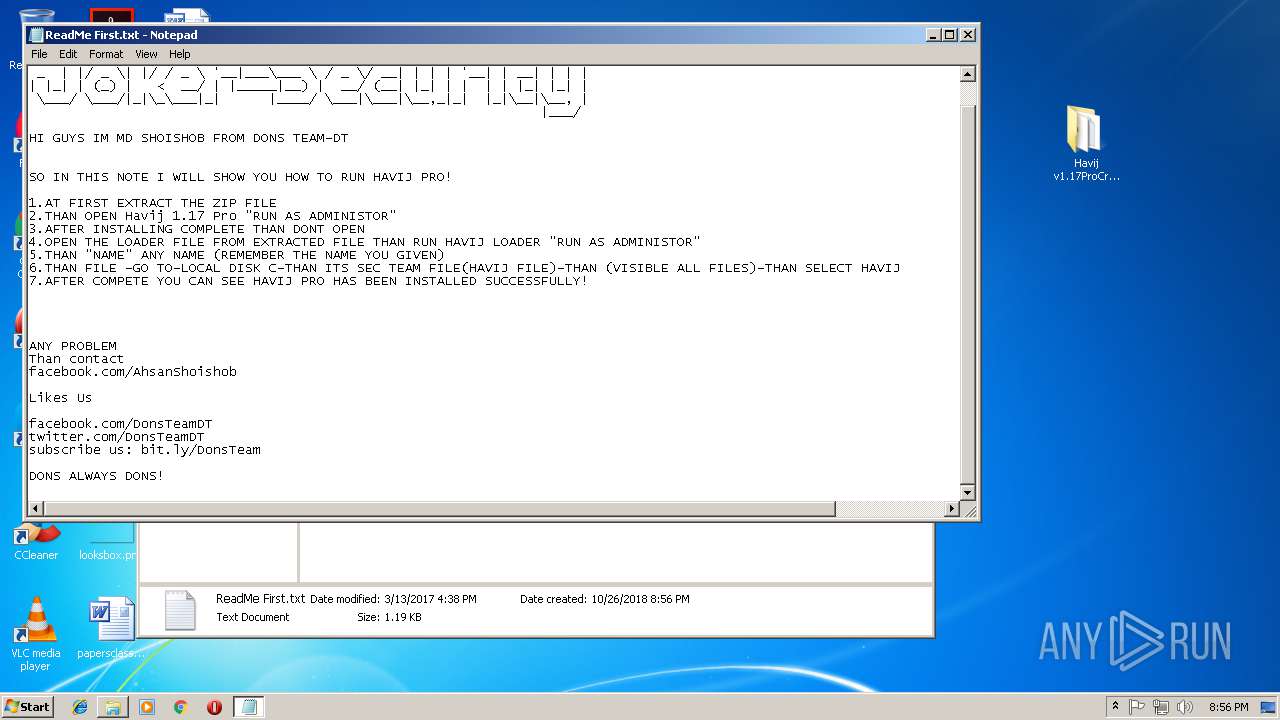The width and height of the screenshot is (1280, 720).
Task: Open Windows Media Player from the taskbar
Action: 147,707
